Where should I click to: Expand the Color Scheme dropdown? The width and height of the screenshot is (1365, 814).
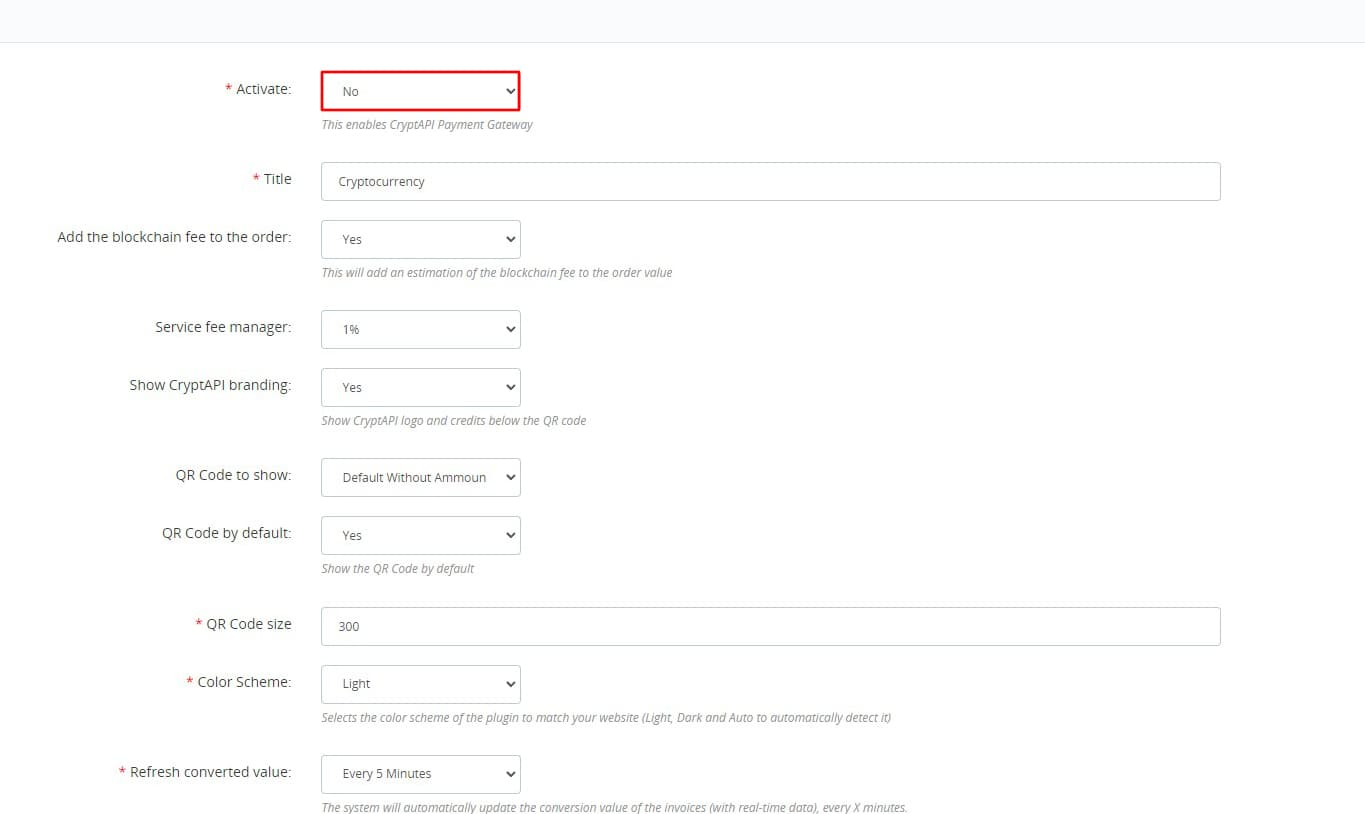[420, 683]
